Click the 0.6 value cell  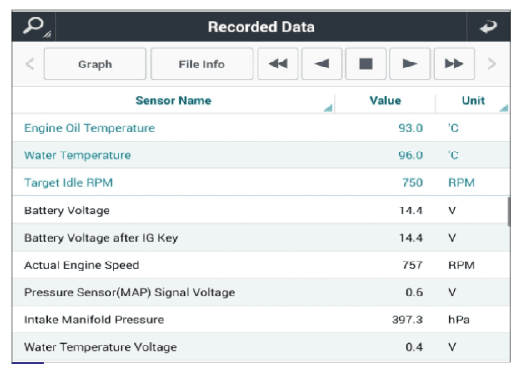414,292
